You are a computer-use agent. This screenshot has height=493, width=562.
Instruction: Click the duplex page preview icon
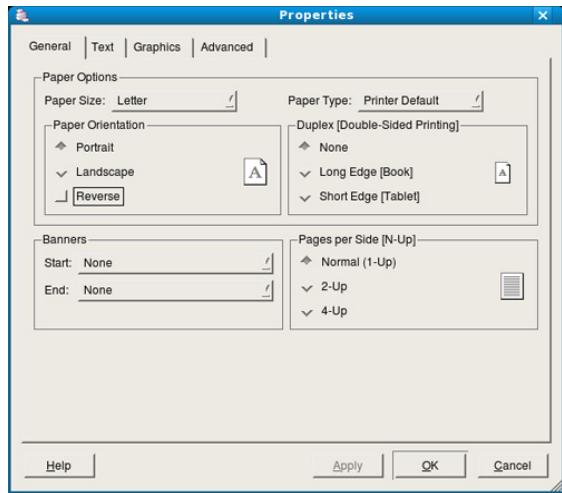pyautogui.click(x=503, y=173)
